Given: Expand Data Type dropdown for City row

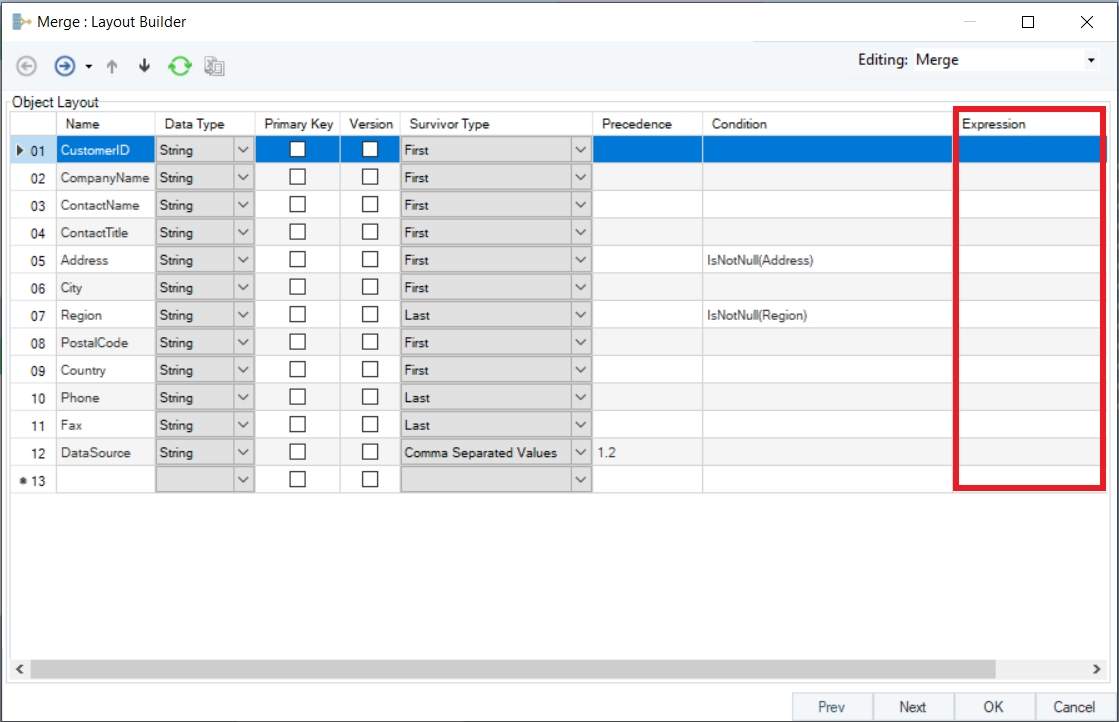Looking at the screenshot, I should (x=244, y=287).
